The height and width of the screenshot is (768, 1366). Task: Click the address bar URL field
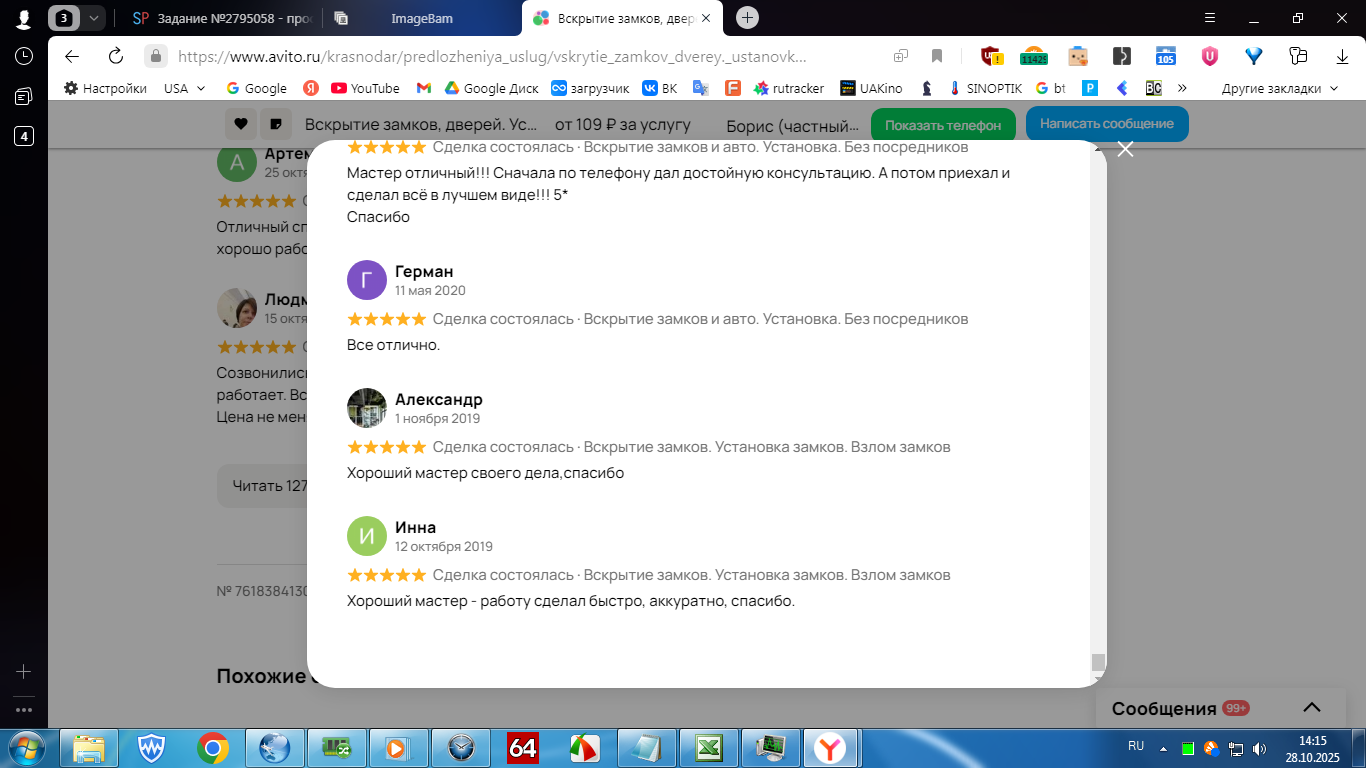(x=520, y=56)
